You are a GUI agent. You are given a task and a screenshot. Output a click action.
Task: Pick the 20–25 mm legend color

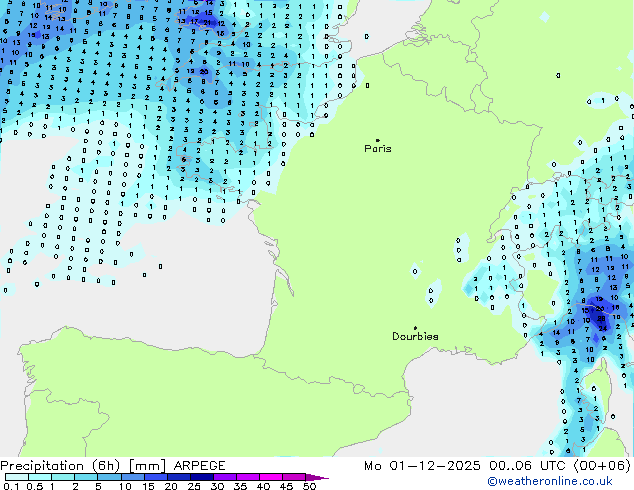(x=178, y=477)
